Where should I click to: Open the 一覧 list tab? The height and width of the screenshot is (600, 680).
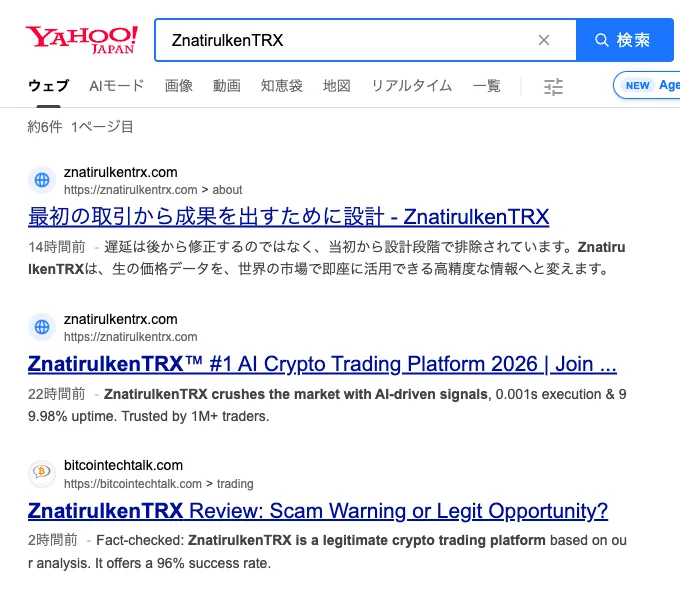(487, 86)
